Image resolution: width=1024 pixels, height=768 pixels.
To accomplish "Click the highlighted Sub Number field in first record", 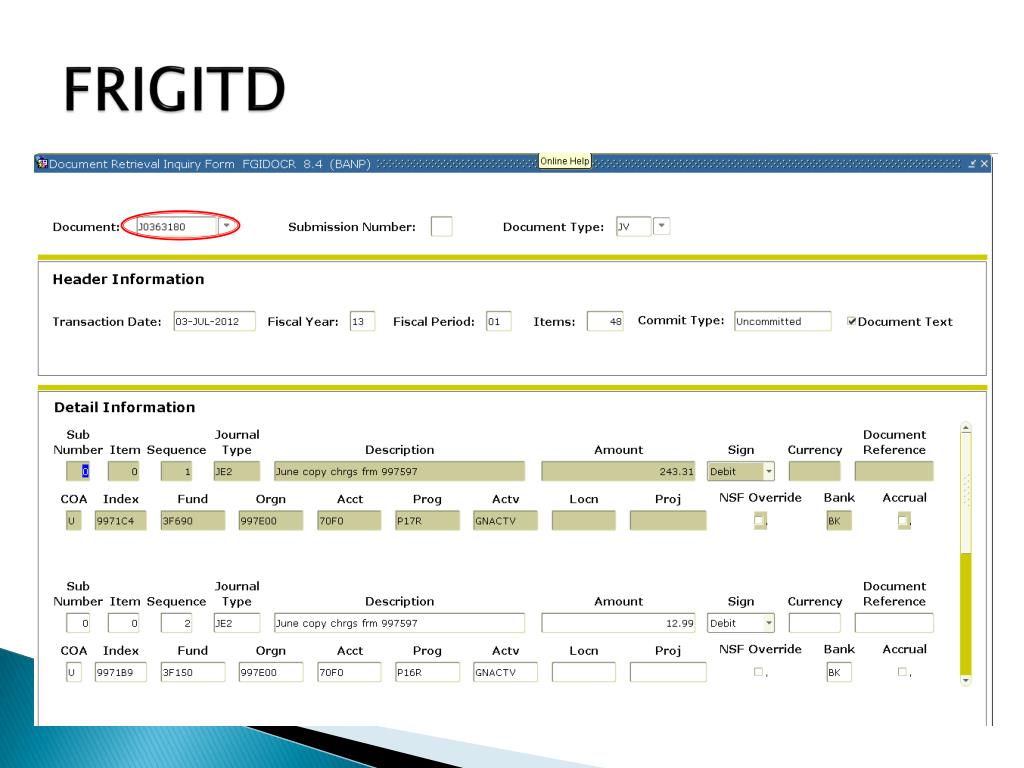I will click(78, 472).
